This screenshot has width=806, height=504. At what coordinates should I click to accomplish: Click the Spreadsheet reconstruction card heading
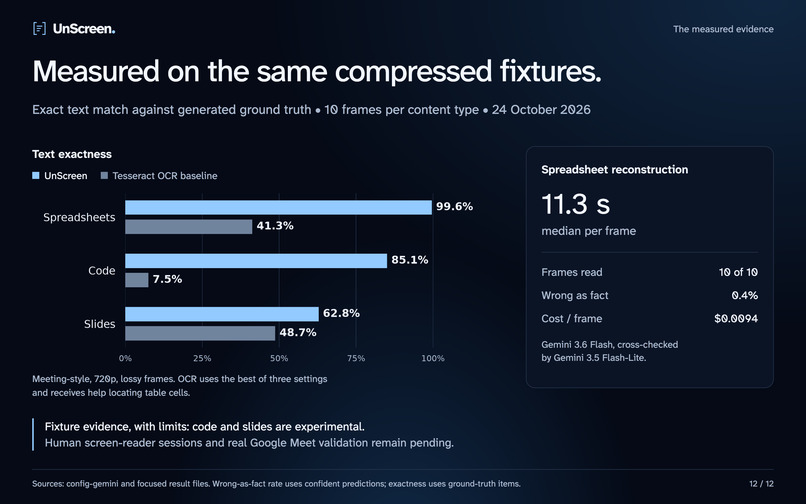[x=614, y=170]
